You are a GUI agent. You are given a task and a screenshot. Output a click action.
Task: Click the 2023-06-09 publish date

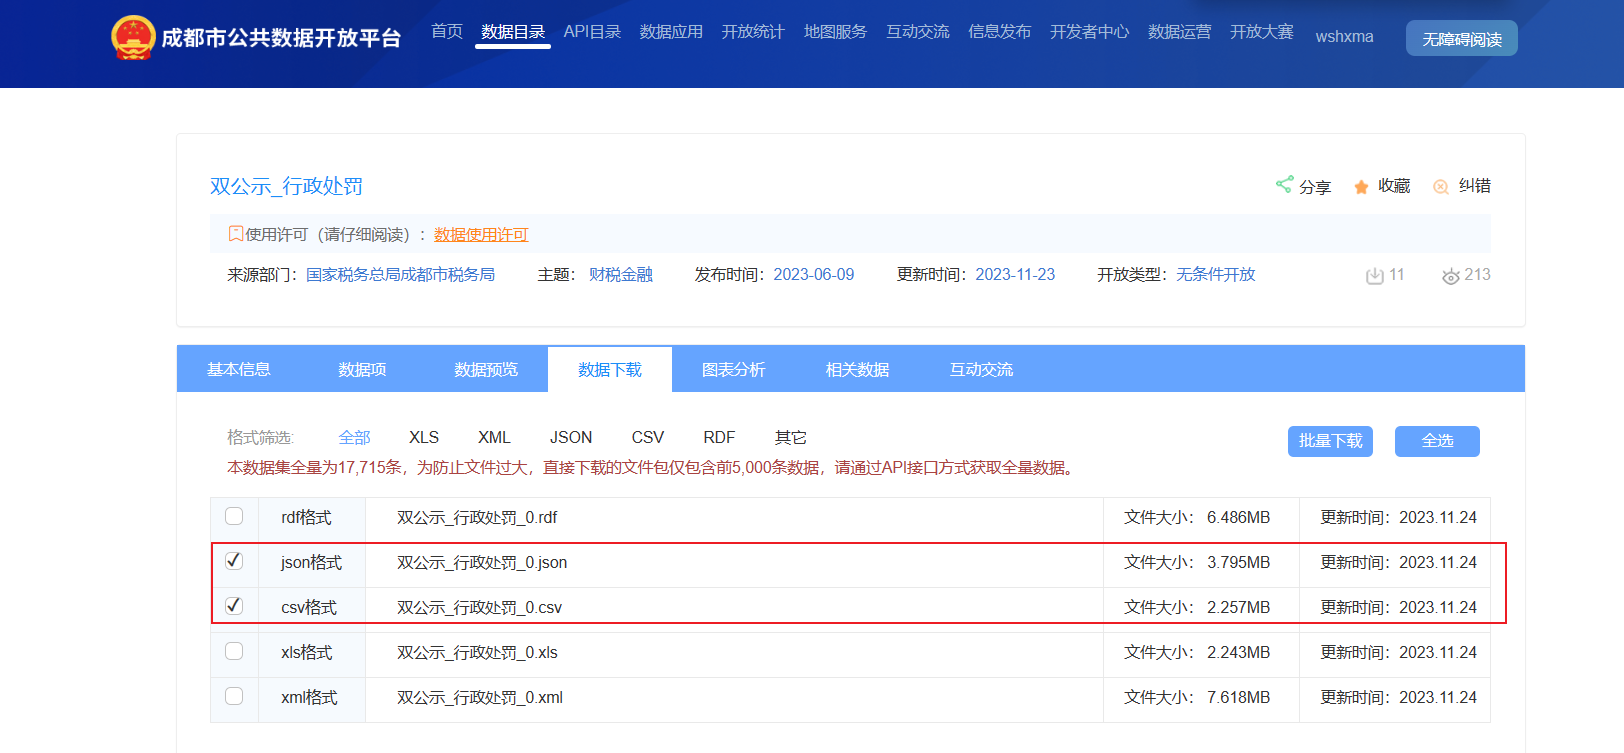(814, 274)
